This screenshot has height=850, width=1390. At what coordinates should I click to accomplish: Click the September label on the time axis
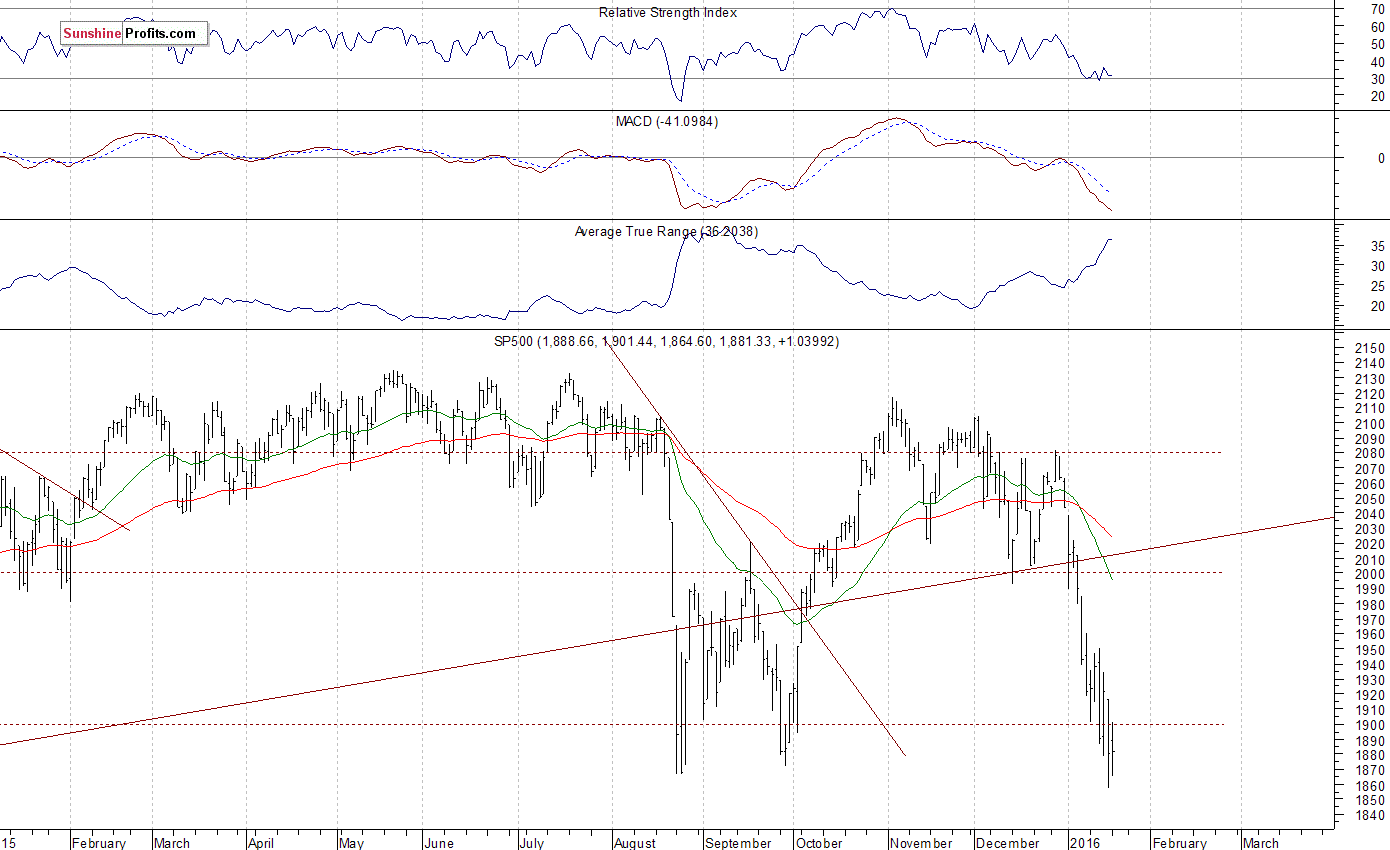737,843
